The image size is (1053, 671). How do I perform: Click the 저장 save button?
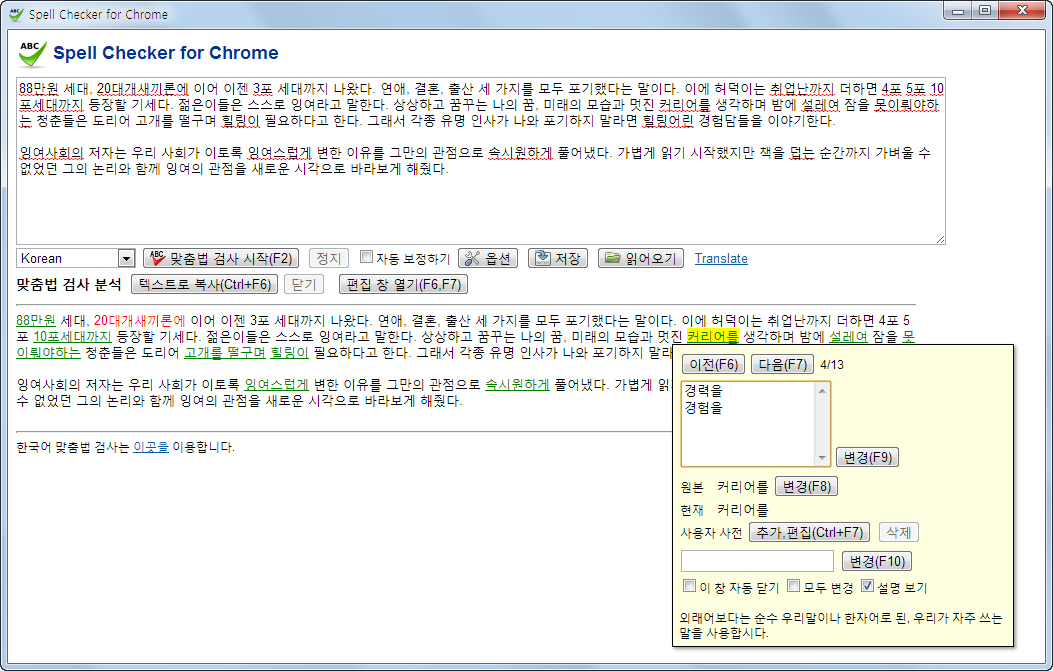[558, 259]
